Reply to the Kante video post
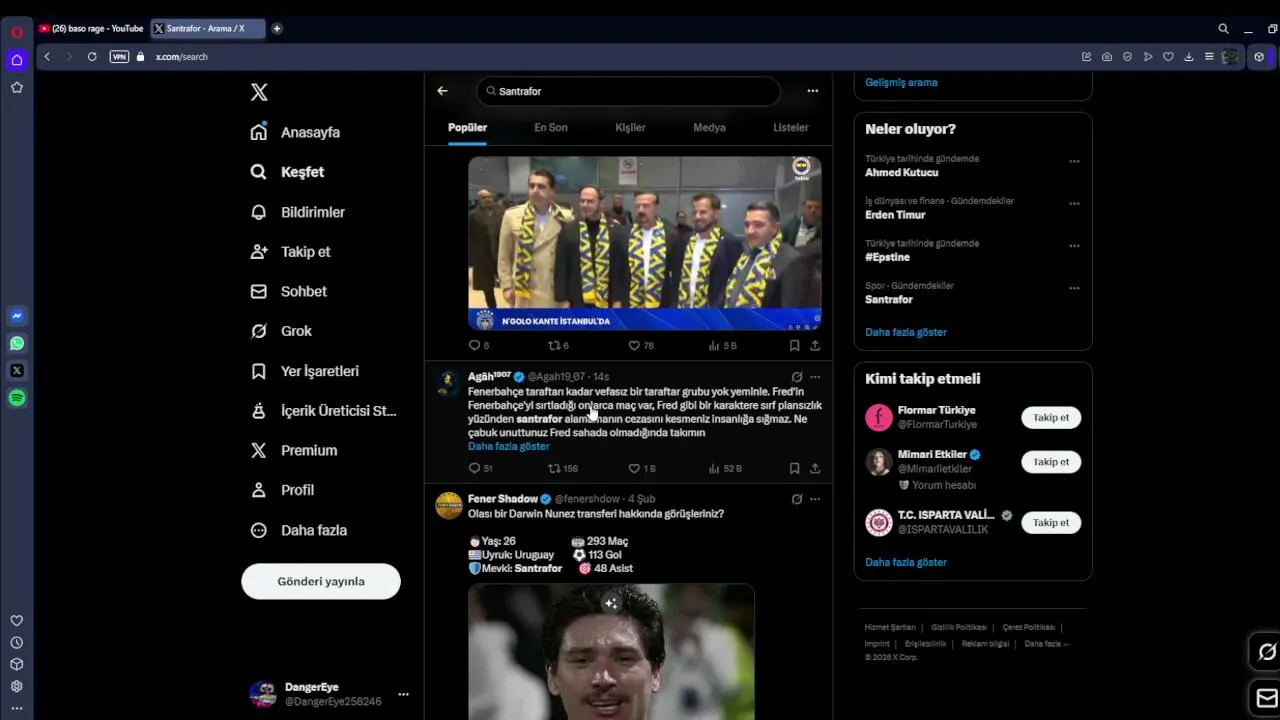The height and width of the screenshot is (720, 1280). 479,345
